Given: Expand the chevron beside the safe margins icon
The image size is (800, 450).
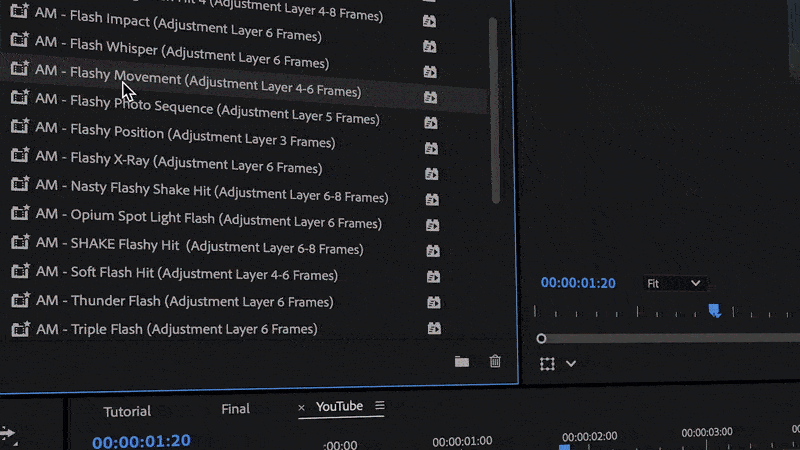Looking at the screenshot, I should (x=571, y=364).
